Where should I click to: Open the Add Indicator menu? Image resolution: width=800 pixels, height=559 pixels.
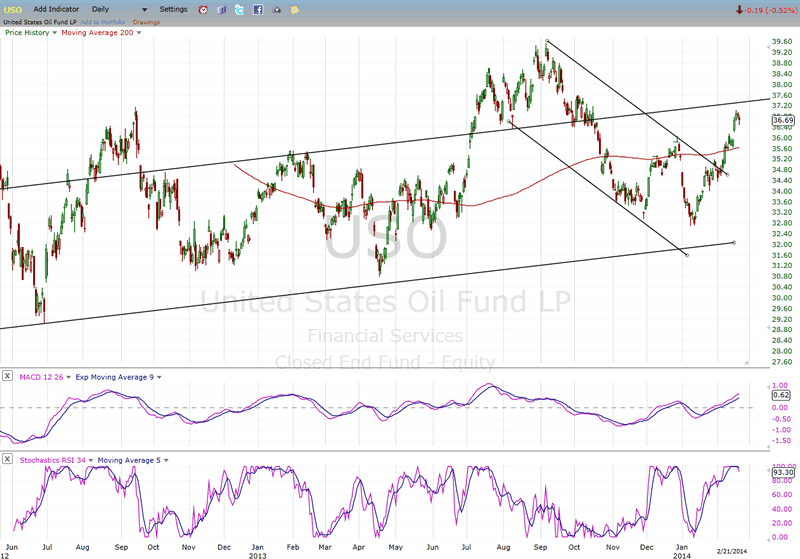click(x=56, y=9)
